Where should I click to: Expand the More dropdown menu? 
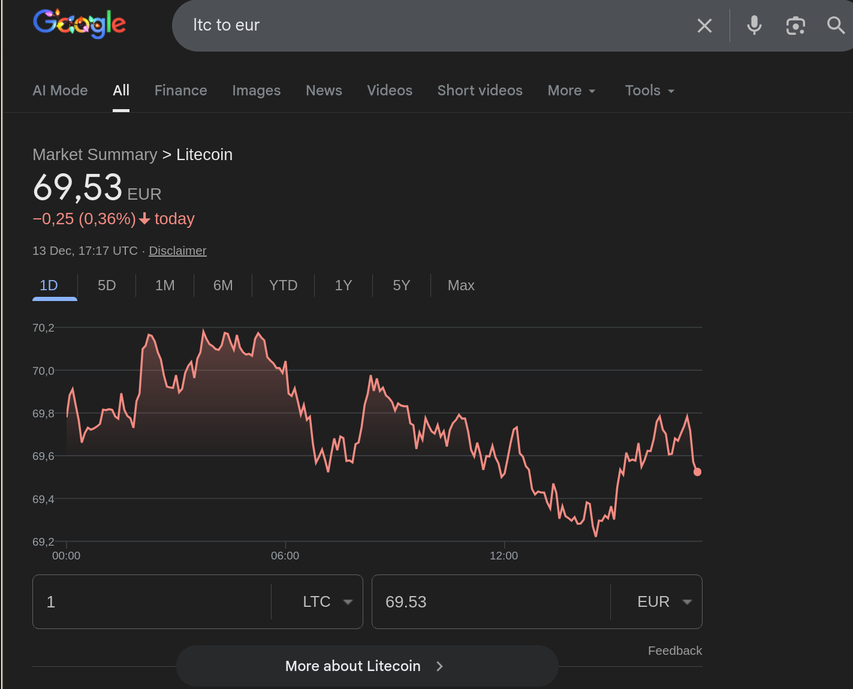pos(571,90)
